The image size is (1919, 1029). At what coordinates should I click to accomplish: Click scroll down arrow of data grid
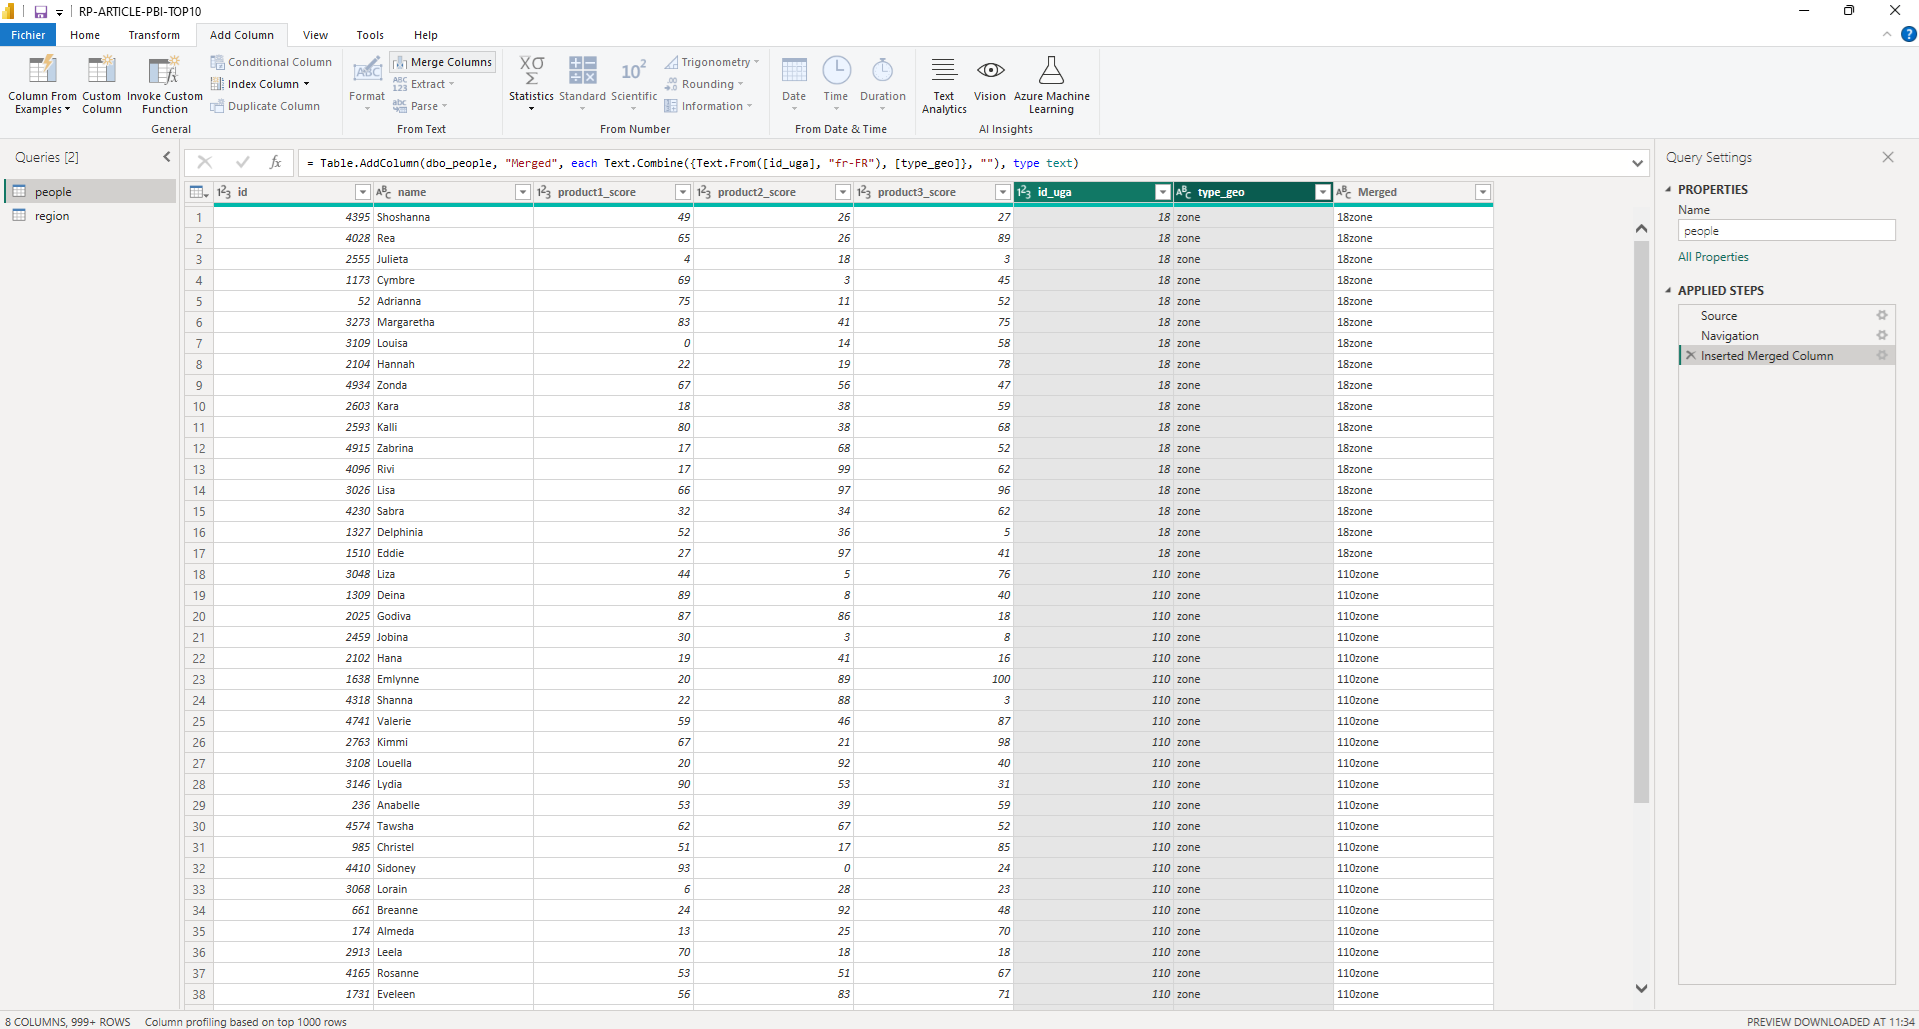tap(1641, 988)
